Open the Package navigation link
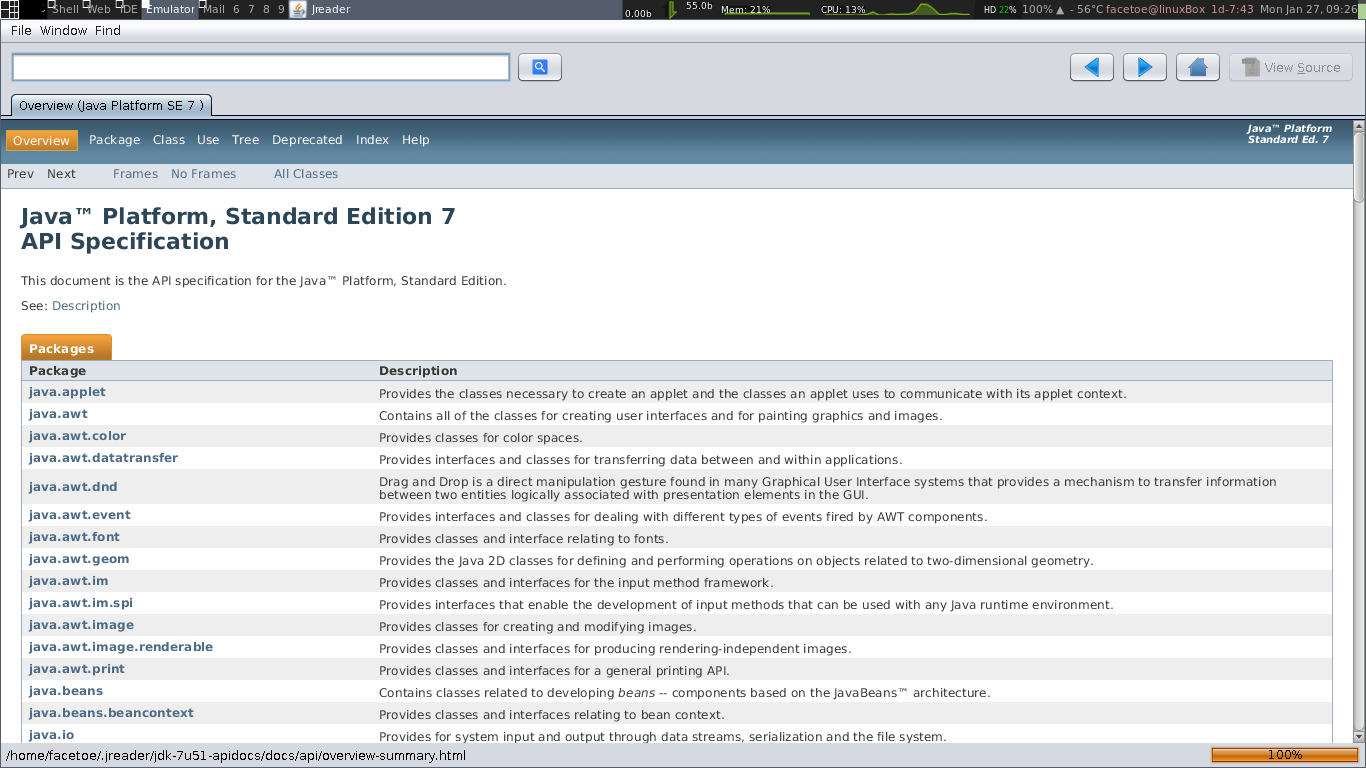1366x768 pixels. [114, 140]
